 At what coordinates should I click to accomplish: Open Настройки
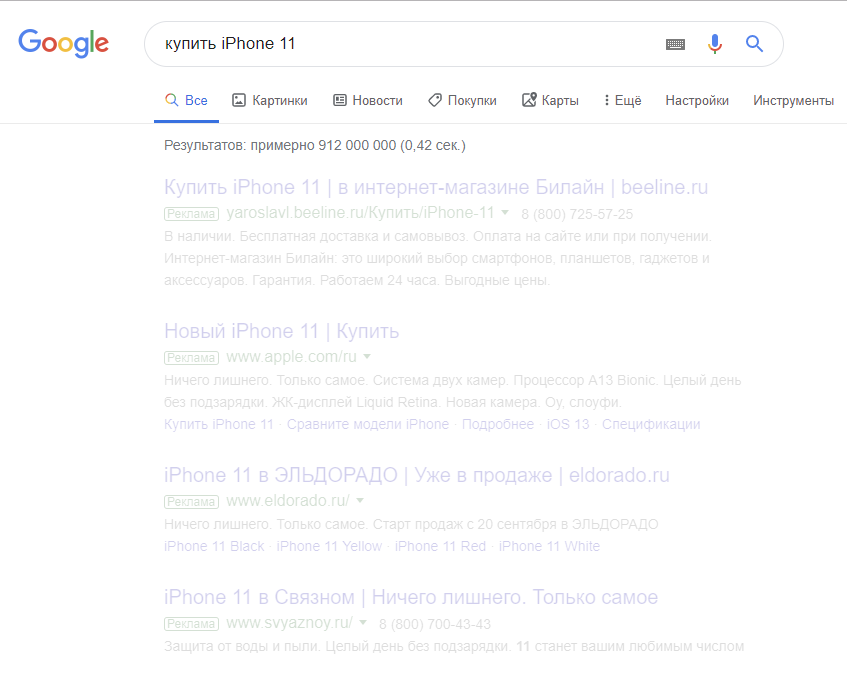pyautogui.click(x=697, y=100)
